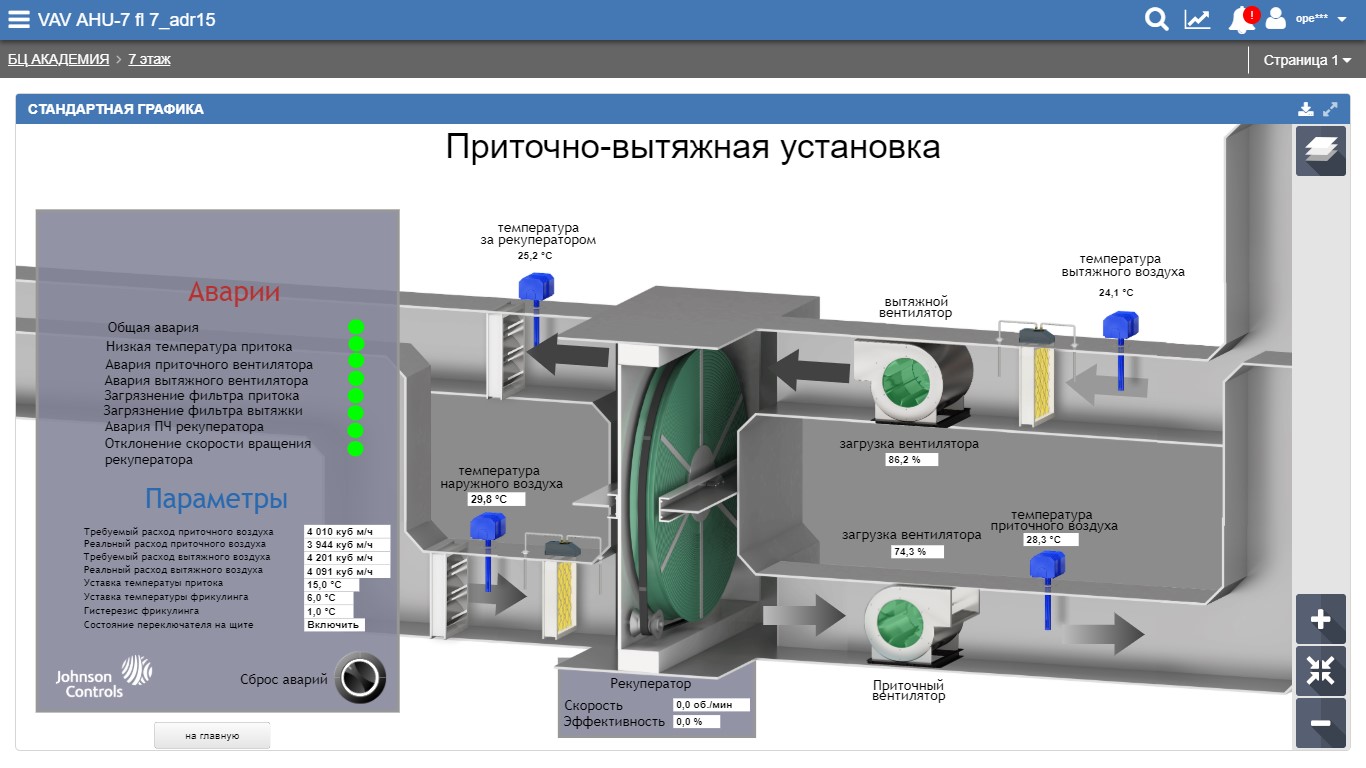The width and height of the screenshot is (1366, 768).
Task: Select the Уставка температуры притока value field
Action: [331, 585]
